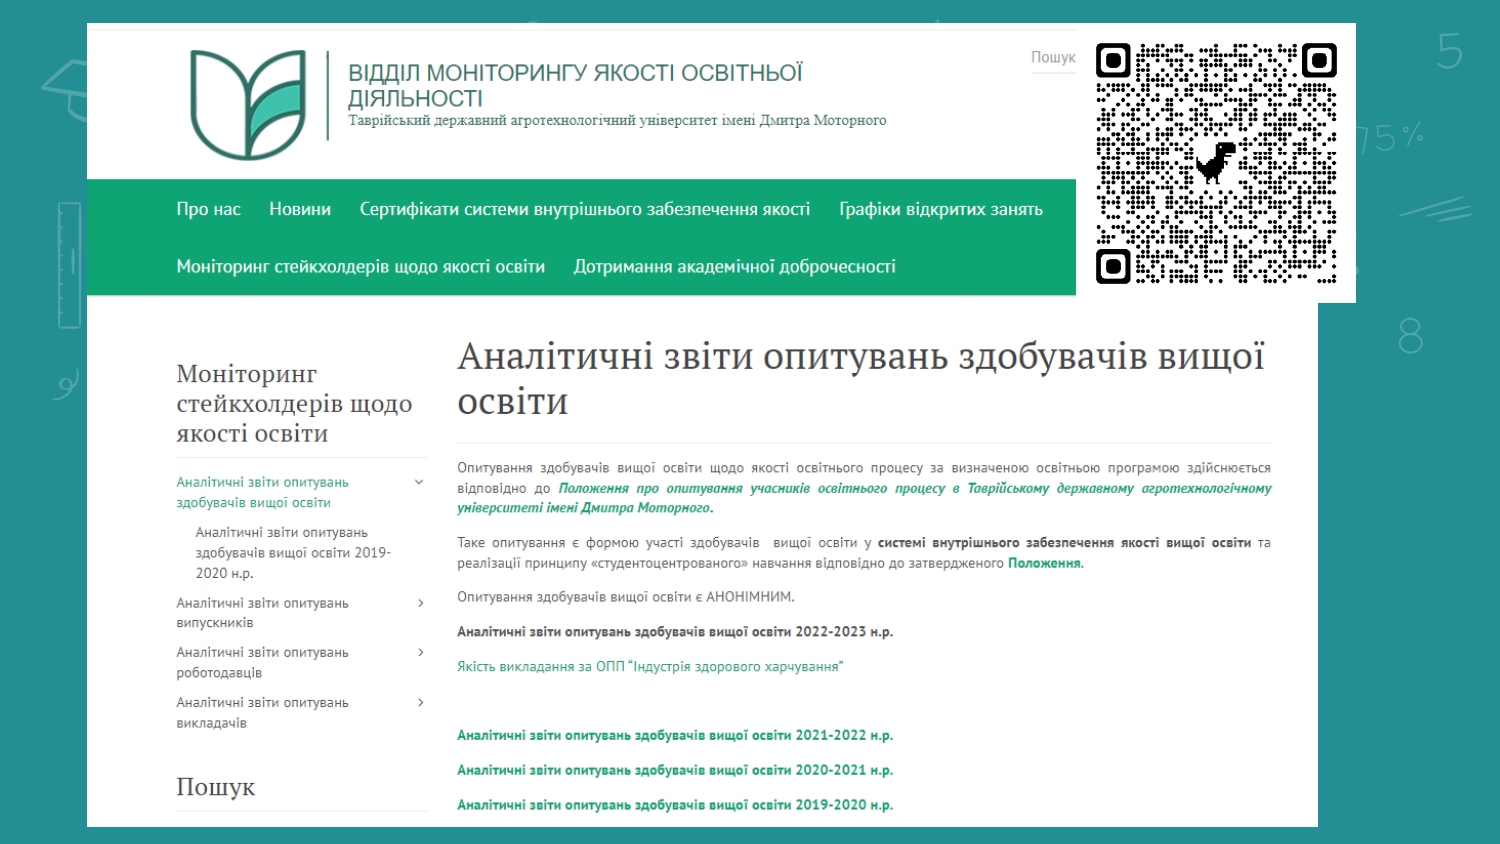This screenshot has height=844, width=1500.
Task: Open 'Якість викладання за ОПП Індустрія здорового харчування' link
Action: coord(650,667)
